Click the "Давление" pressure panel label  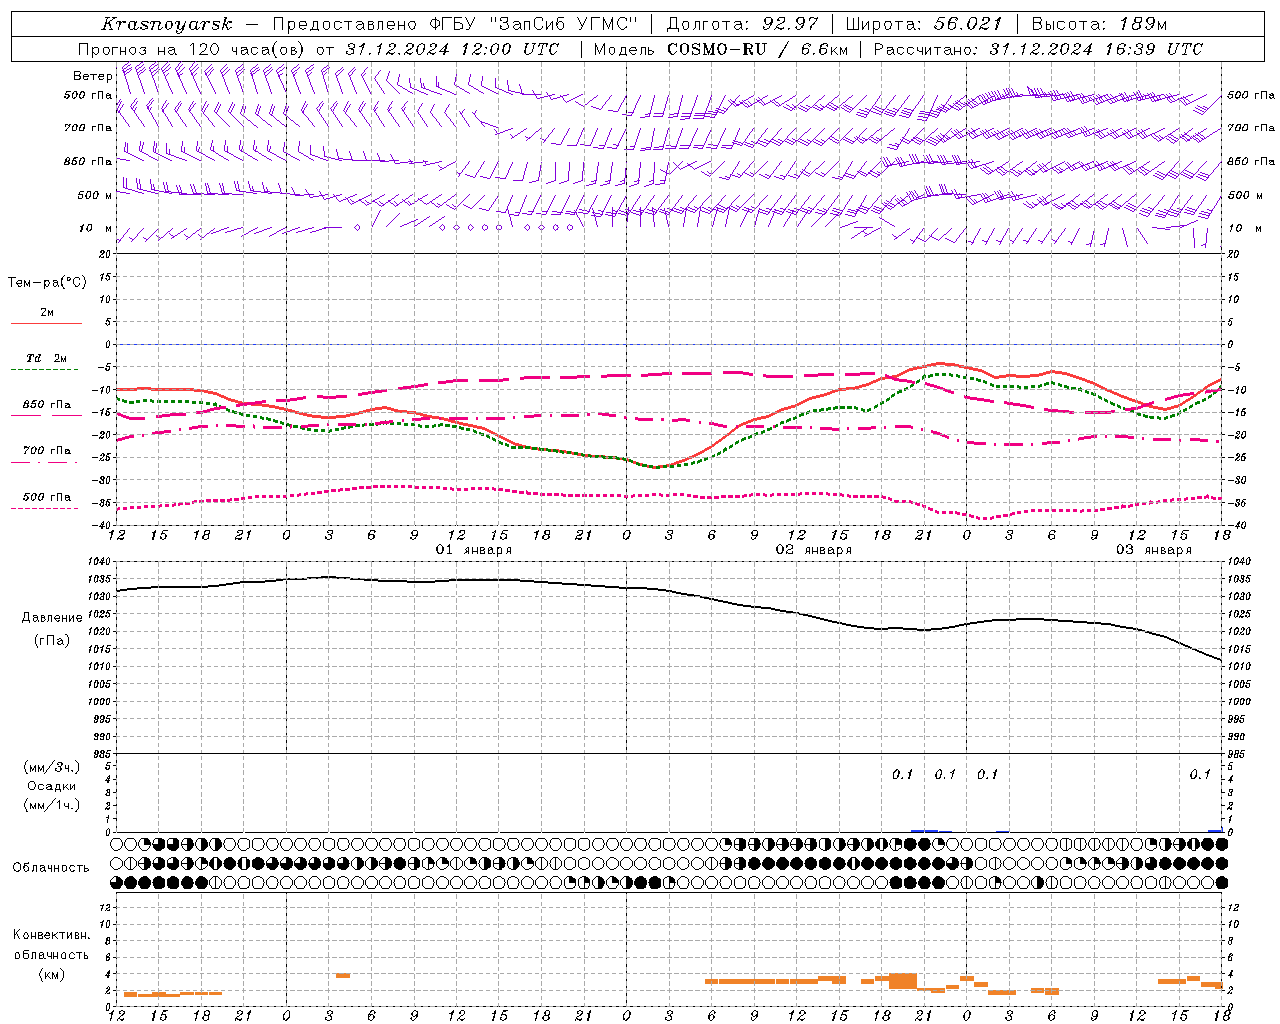pos(52,618)
